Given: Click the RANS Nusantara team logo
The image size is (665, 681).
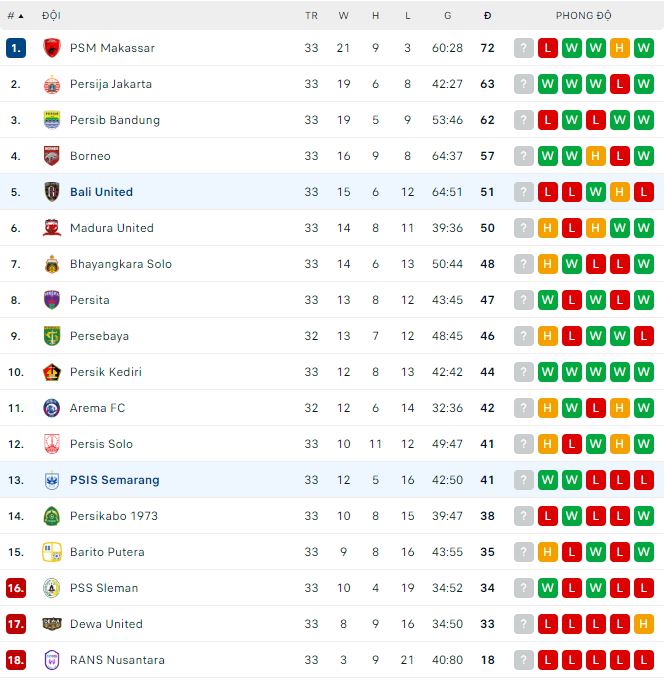Looking at the screenshot, I should tap(52, 660).
